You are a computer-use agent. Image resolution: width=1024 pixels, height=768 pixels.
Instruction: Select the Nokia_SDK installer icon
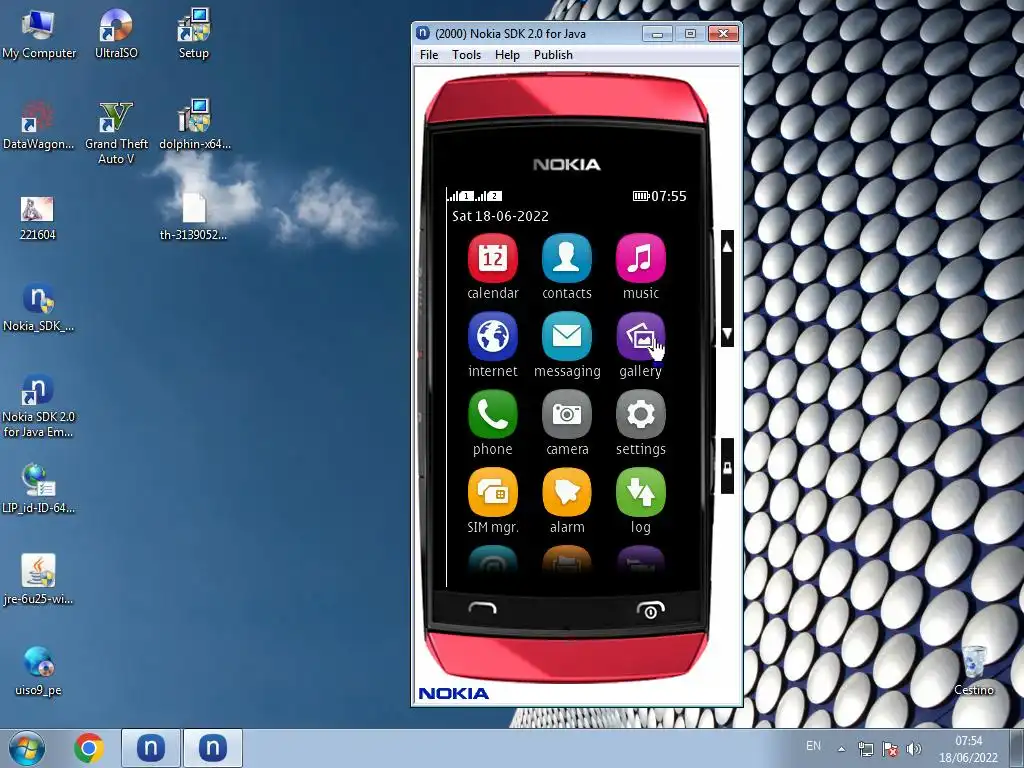point(39,308)
